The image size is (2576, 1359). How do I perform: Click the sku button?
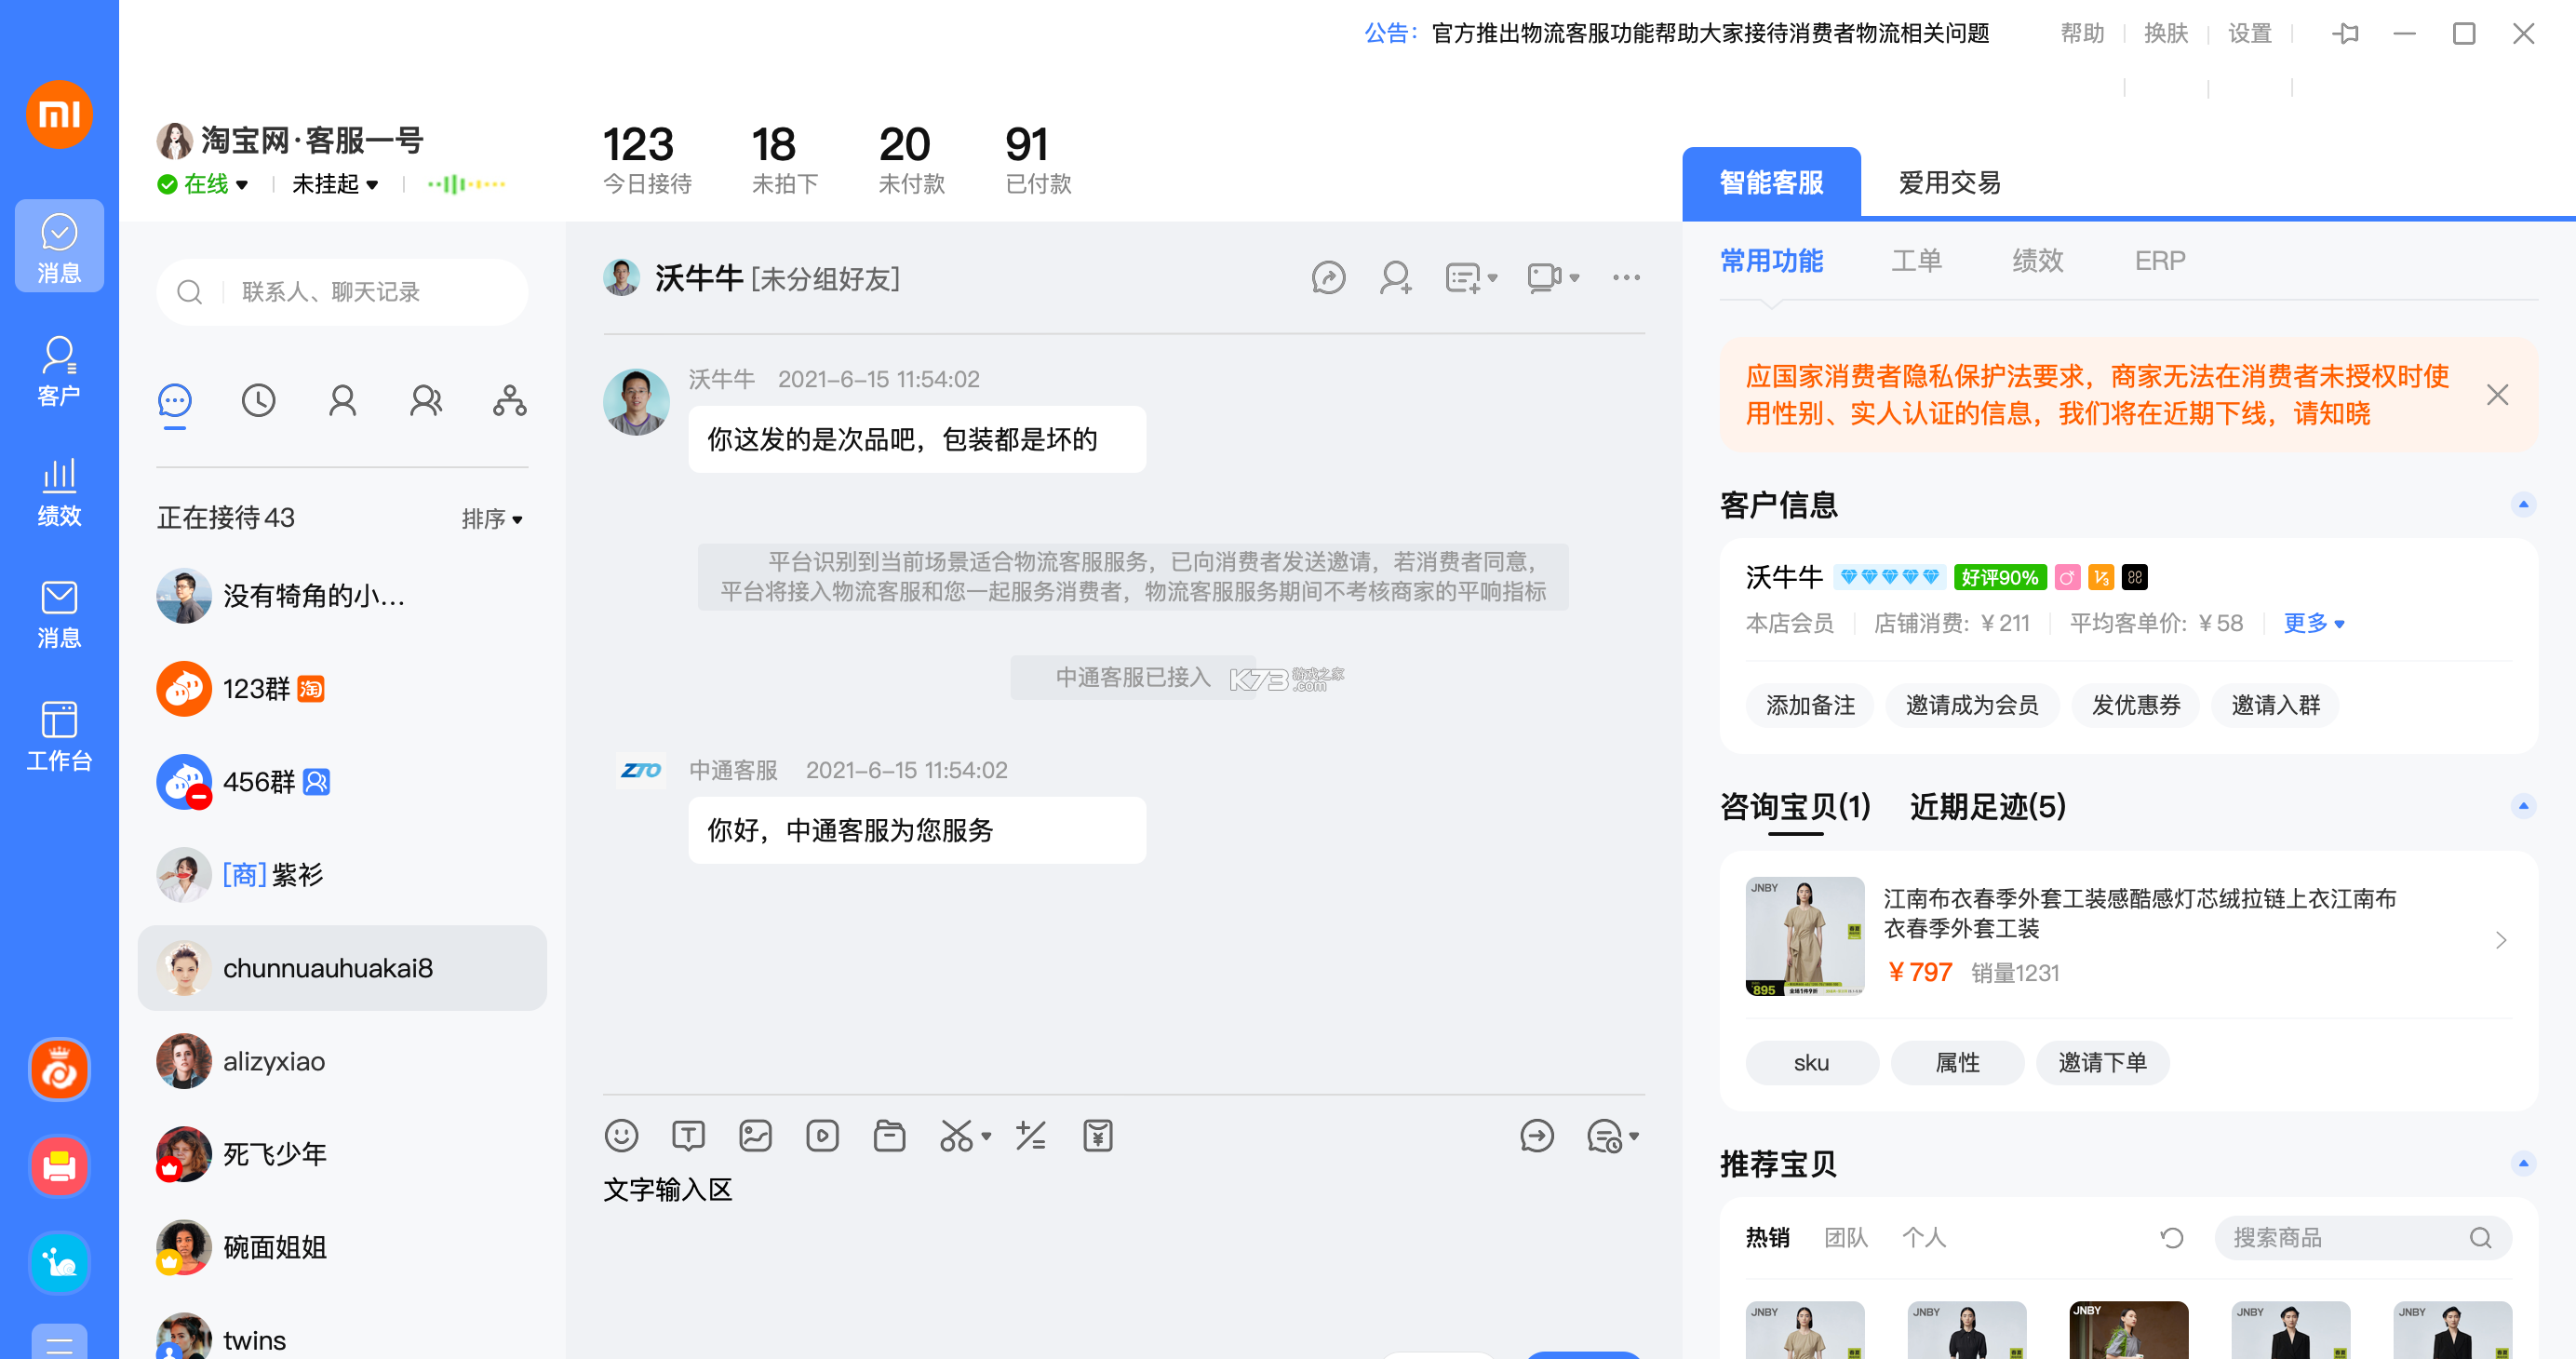[1811, 1063]
